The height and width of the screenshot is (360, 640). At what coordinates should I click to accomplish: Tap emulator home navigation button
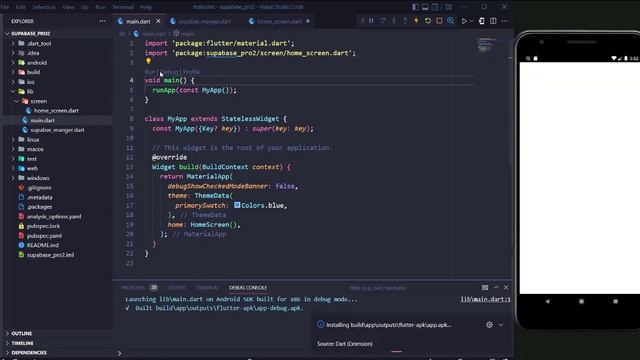pyautogui.click(x=581, y=301)
